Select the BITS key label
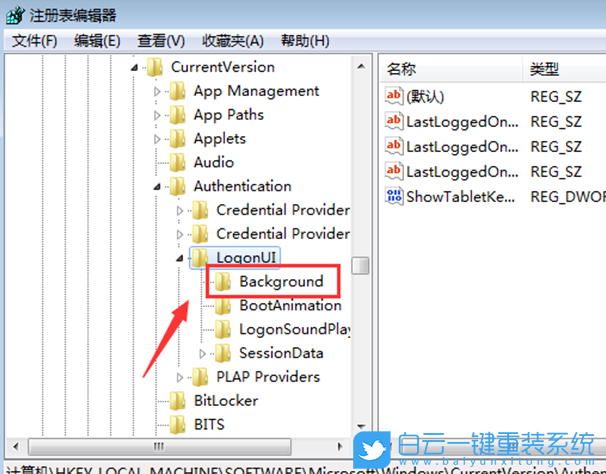Image resolution: width=606 pixels, height=474 pixels. coord(209,425)
